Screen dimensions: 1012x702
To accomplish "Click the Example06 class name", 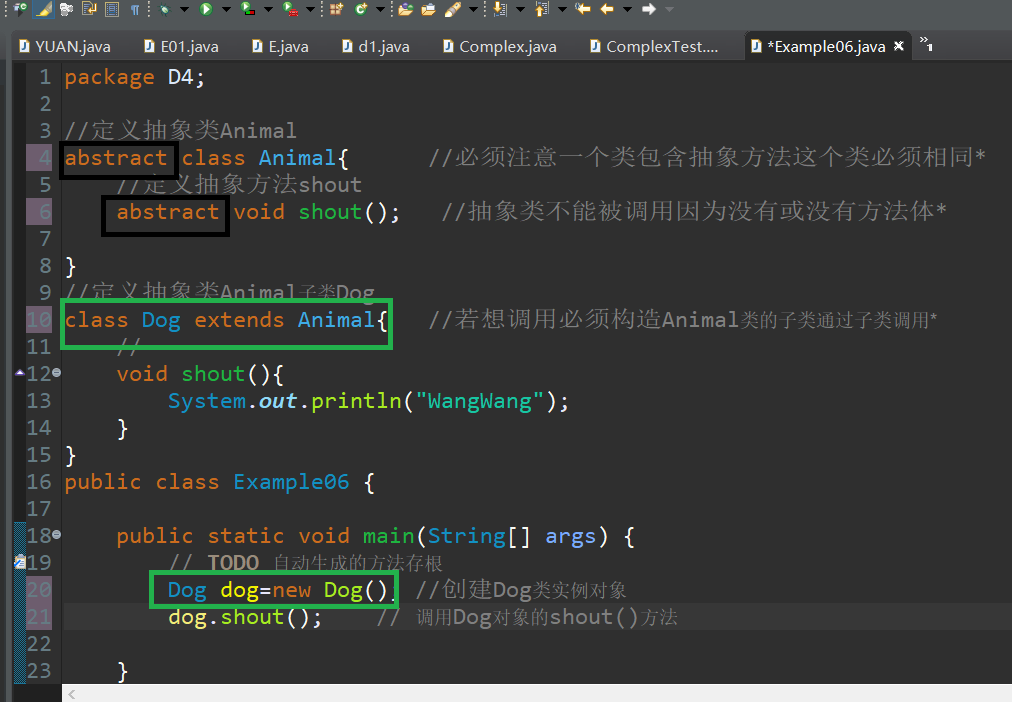I will click(291, 482).
